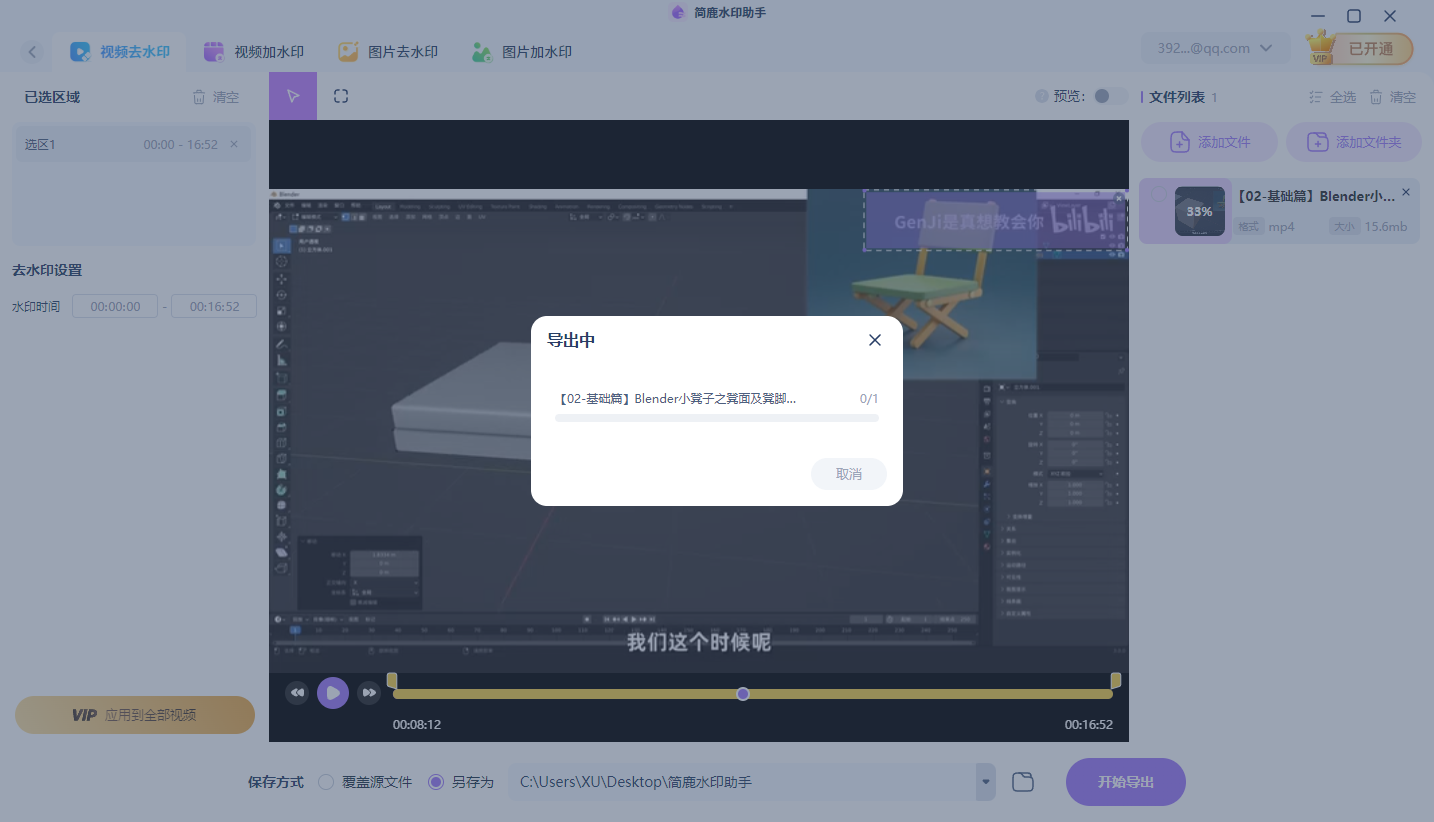Viewport: 1434px width, 822px height.
Task: Click the rewind playback button
Action: [297, 693]
